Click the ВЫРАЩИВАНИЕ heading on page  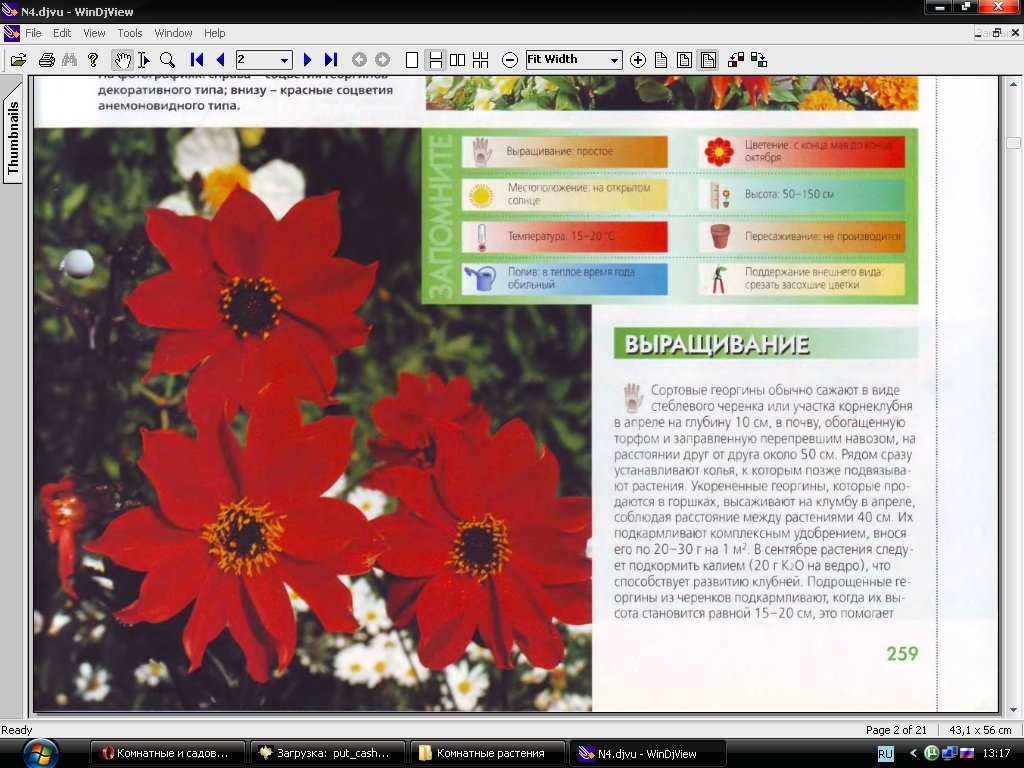pyautogui.click(x=717, y=344)
